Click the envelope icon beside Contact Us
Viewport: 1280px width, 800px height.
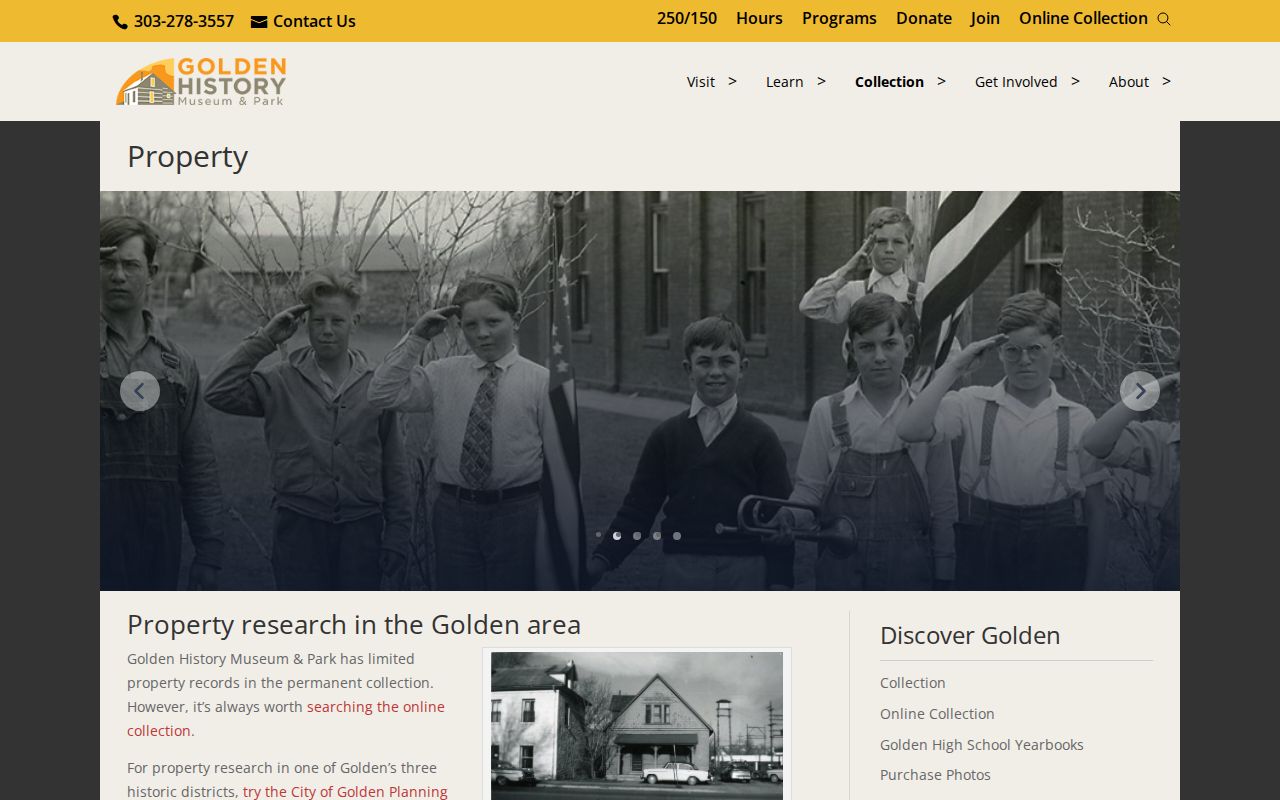pos(259,22)
